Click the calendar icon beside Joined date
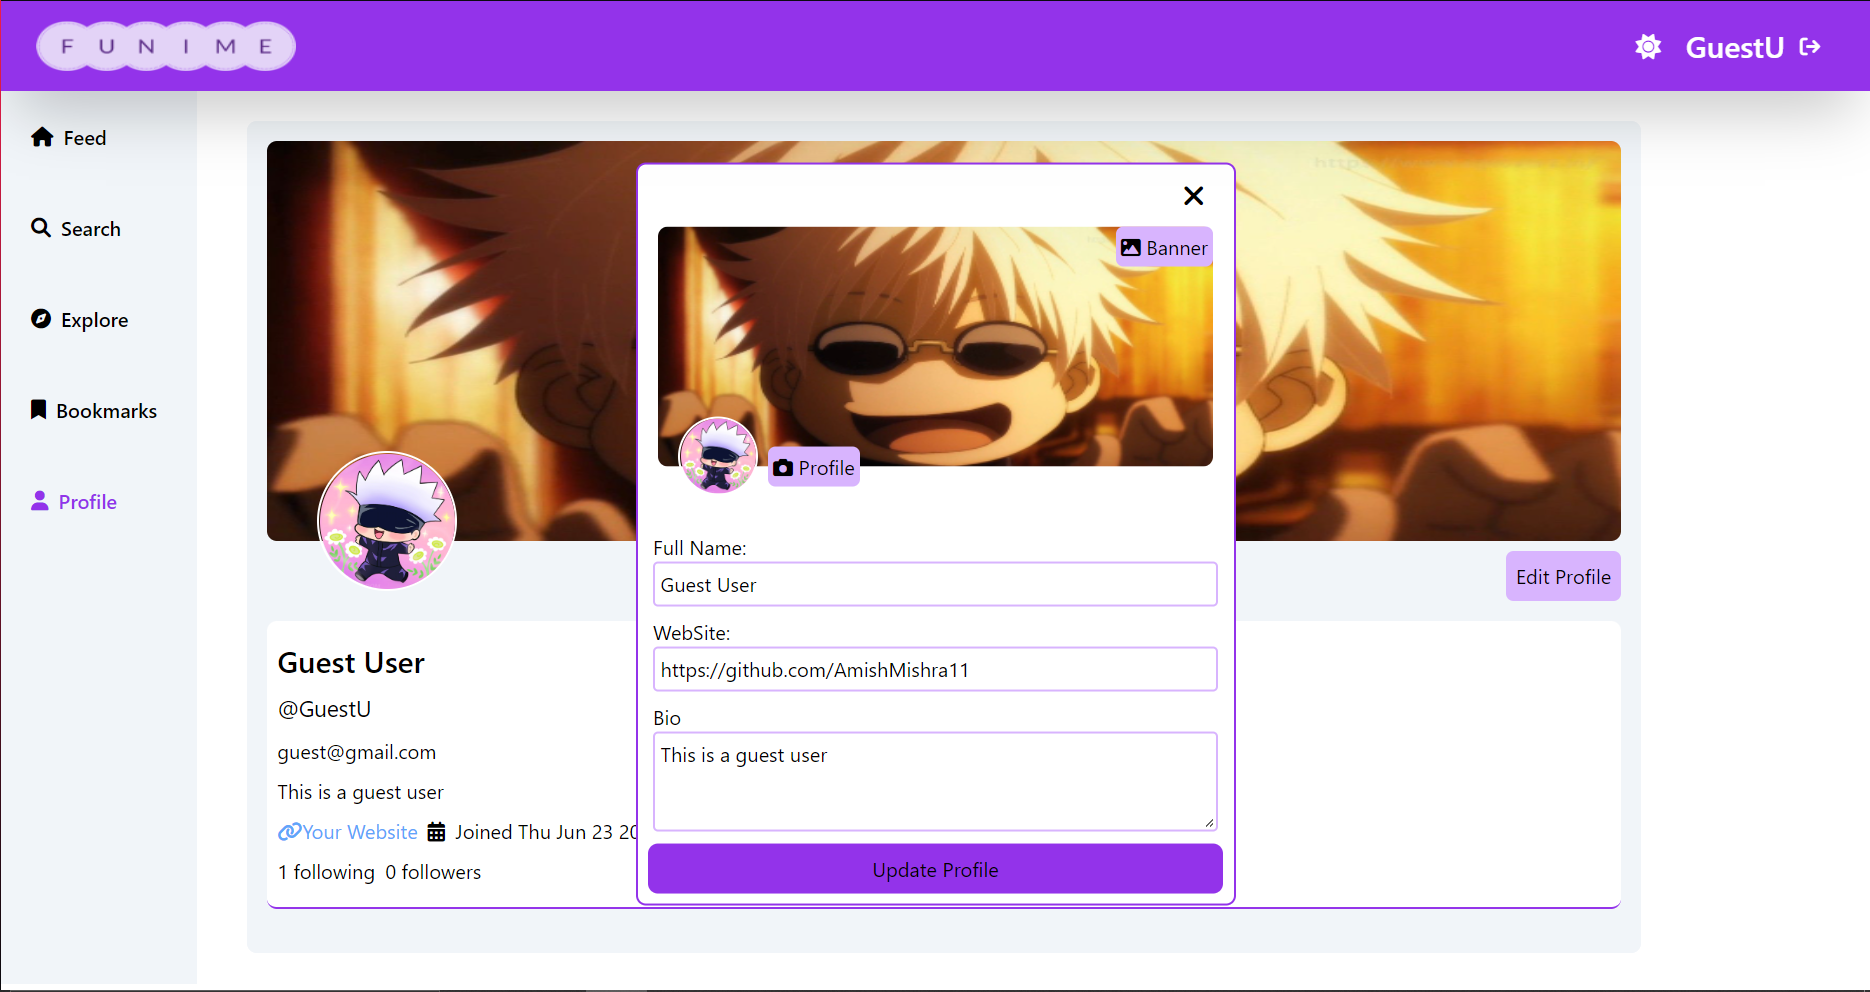1870x992 pixels. (436, 831)
